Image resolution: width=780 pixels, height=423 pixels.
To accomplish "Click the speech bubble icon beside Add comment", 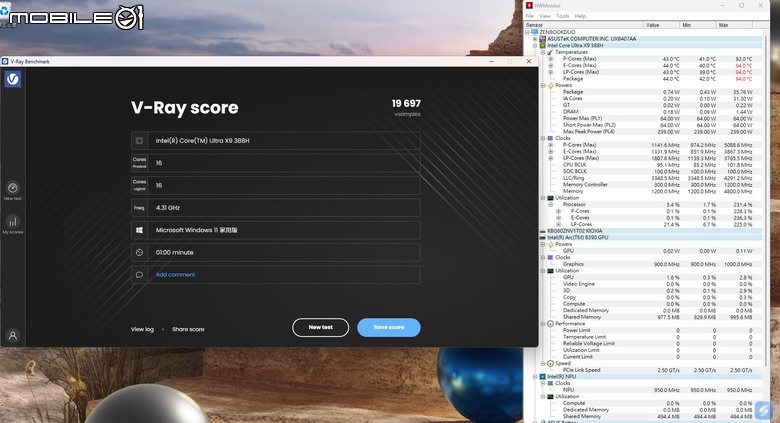I will (x=139, y=275).
